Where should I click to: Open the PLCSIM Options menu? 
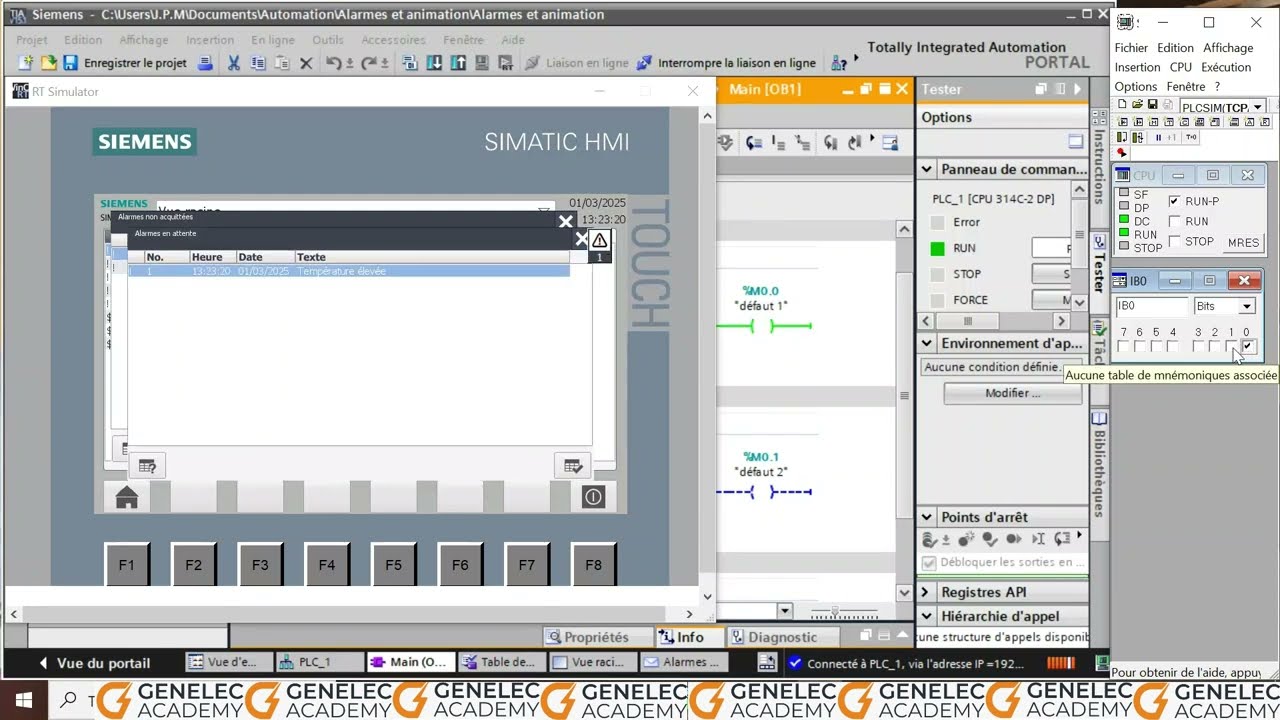tap(1135, 86)
